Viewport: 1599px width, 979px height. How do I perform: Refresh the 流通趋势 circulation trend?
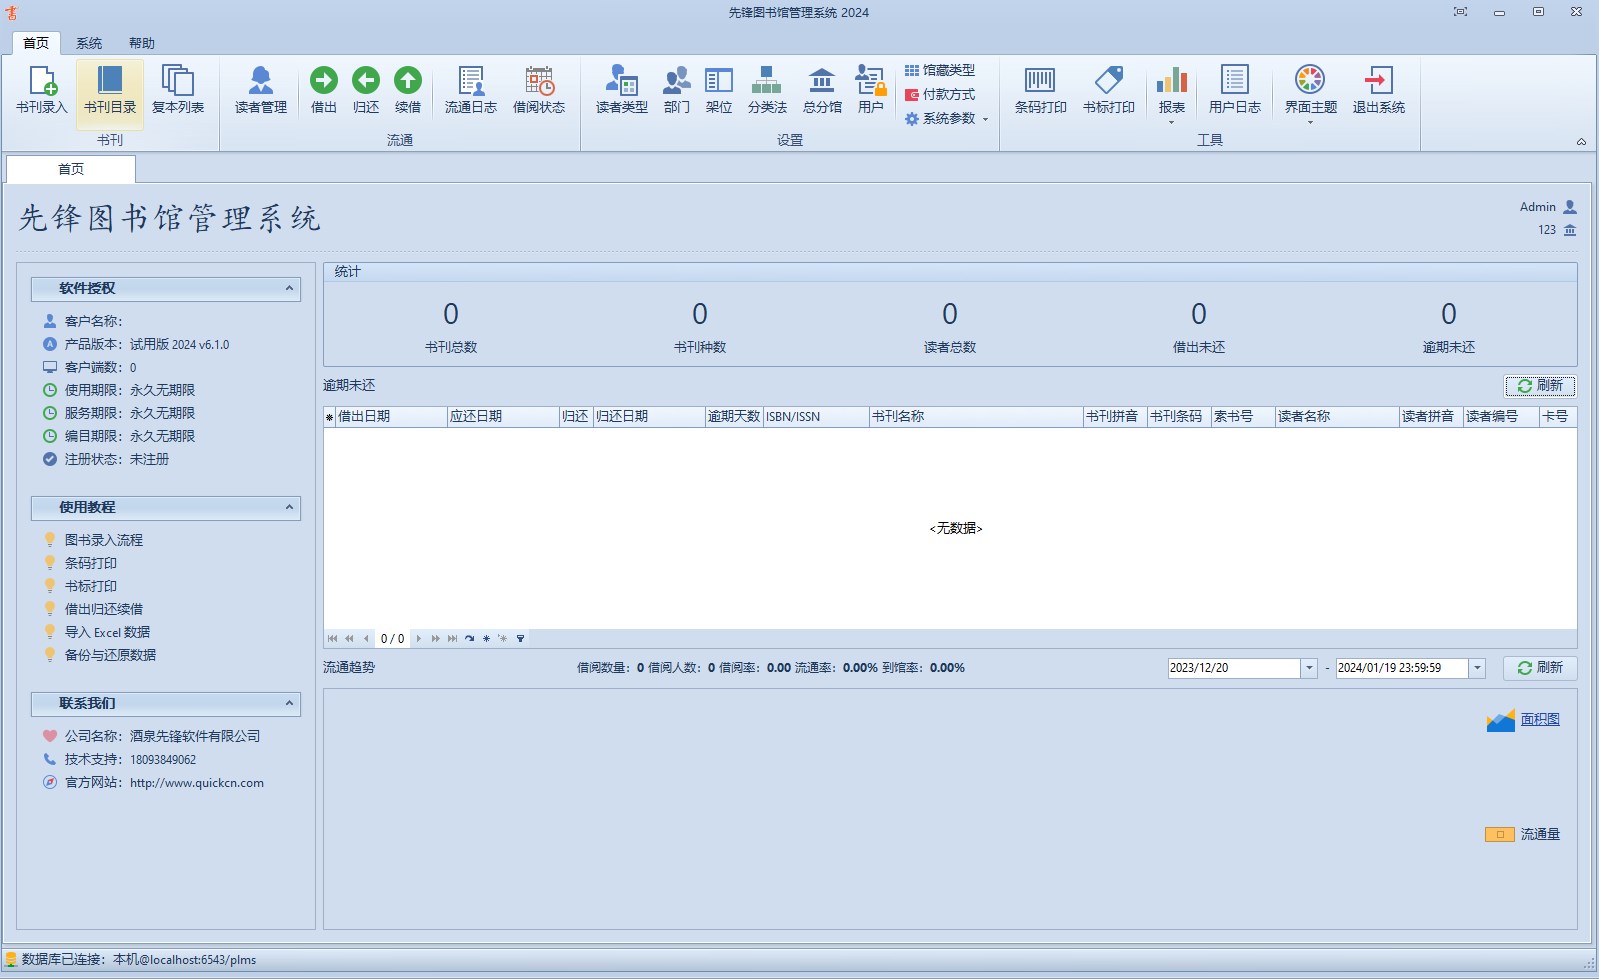coord(1540,668)
